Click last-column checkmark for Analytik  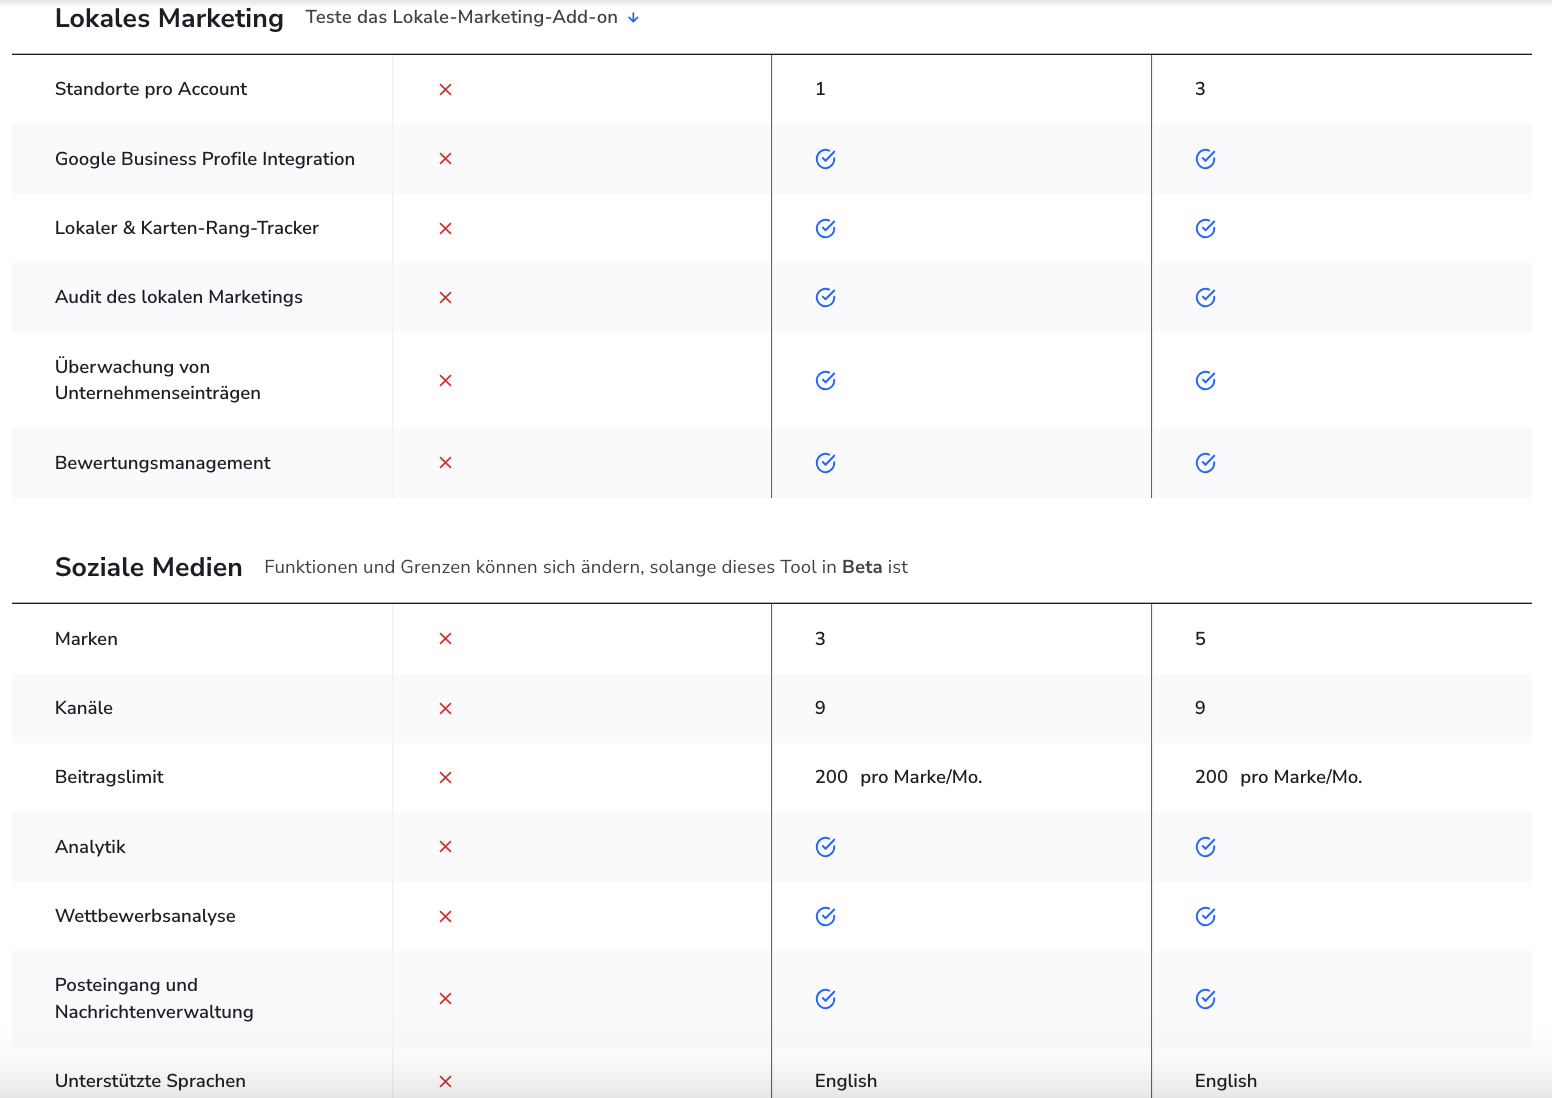click(1206, 848)
